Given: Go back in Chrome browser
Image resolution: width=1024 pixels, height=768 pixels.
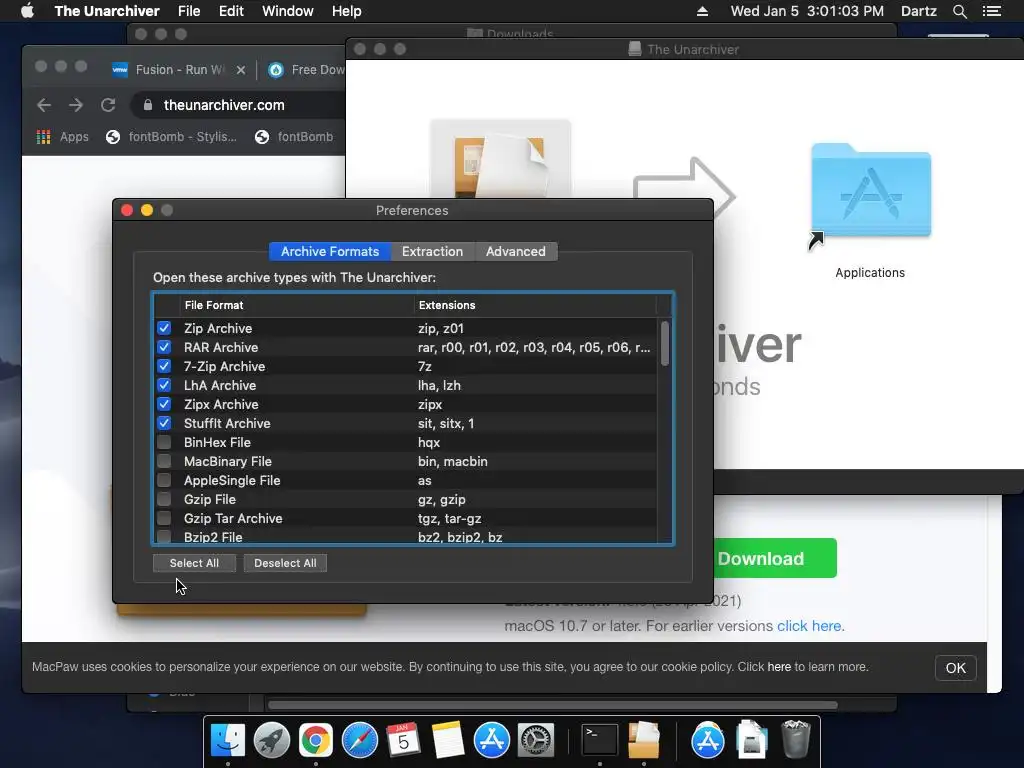Looking at the screenshot, I should pyautogui.click(x=44, y=105).
